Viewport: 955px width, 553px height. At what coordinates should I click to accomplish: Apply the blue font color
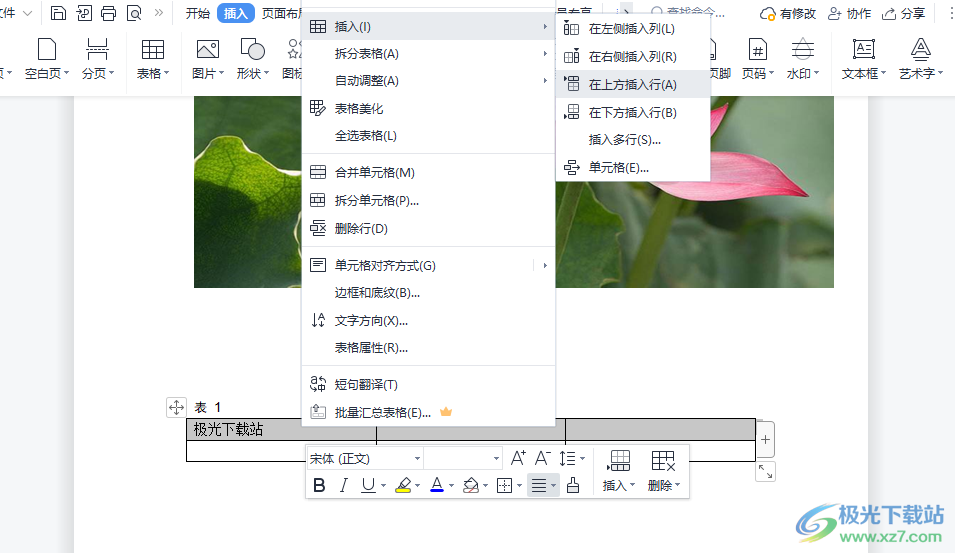[x=437, y=485]
